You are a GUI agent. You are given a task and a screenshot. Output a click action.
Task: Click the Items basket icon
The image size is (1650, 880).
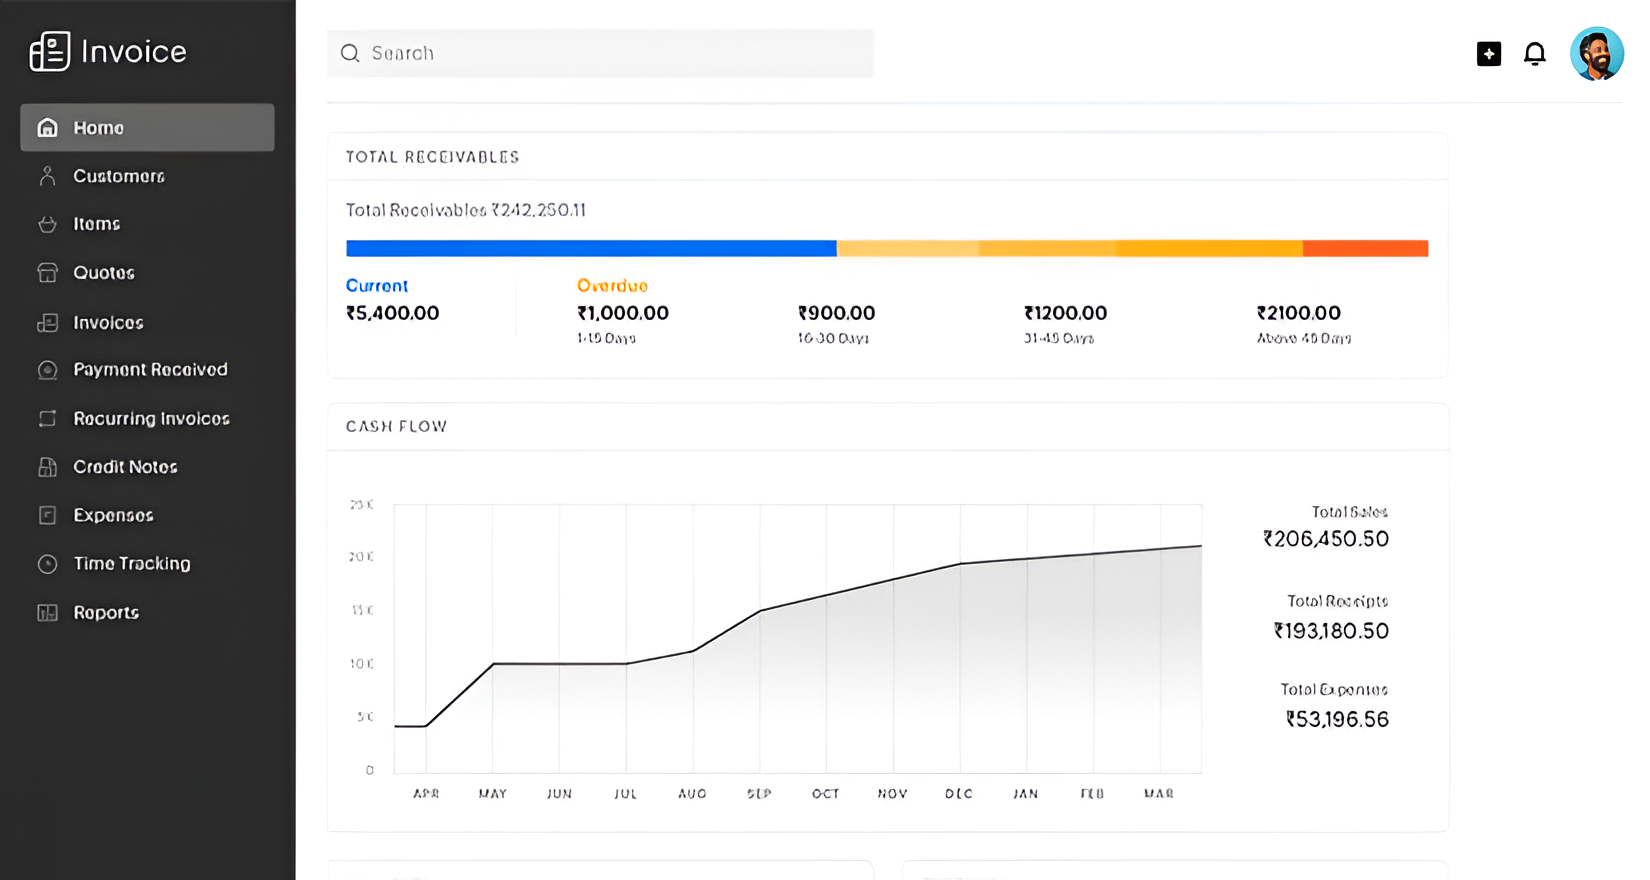click(x=47, y=224)
